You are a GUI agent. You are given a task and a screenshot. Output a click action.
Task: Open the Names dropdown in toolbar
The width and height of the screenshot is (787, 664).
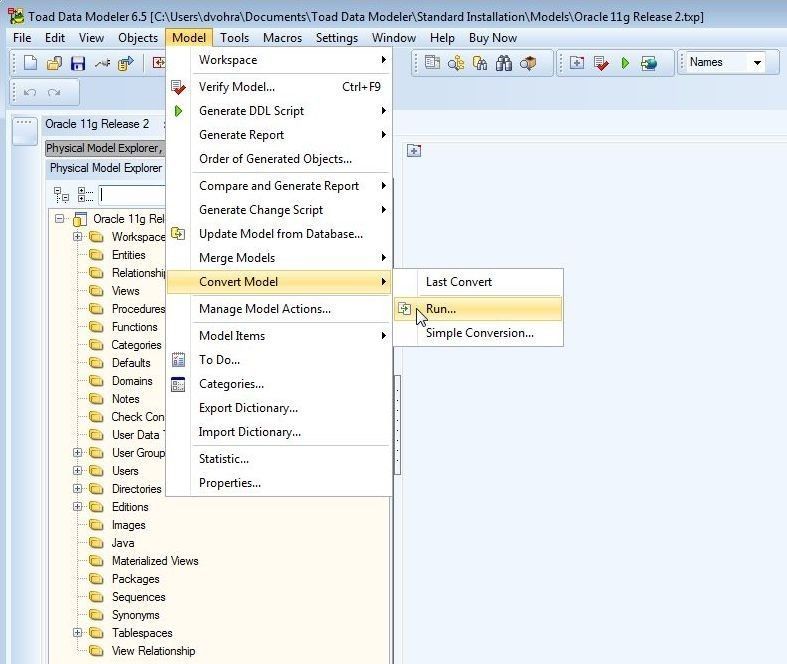[x=757, y=63]
